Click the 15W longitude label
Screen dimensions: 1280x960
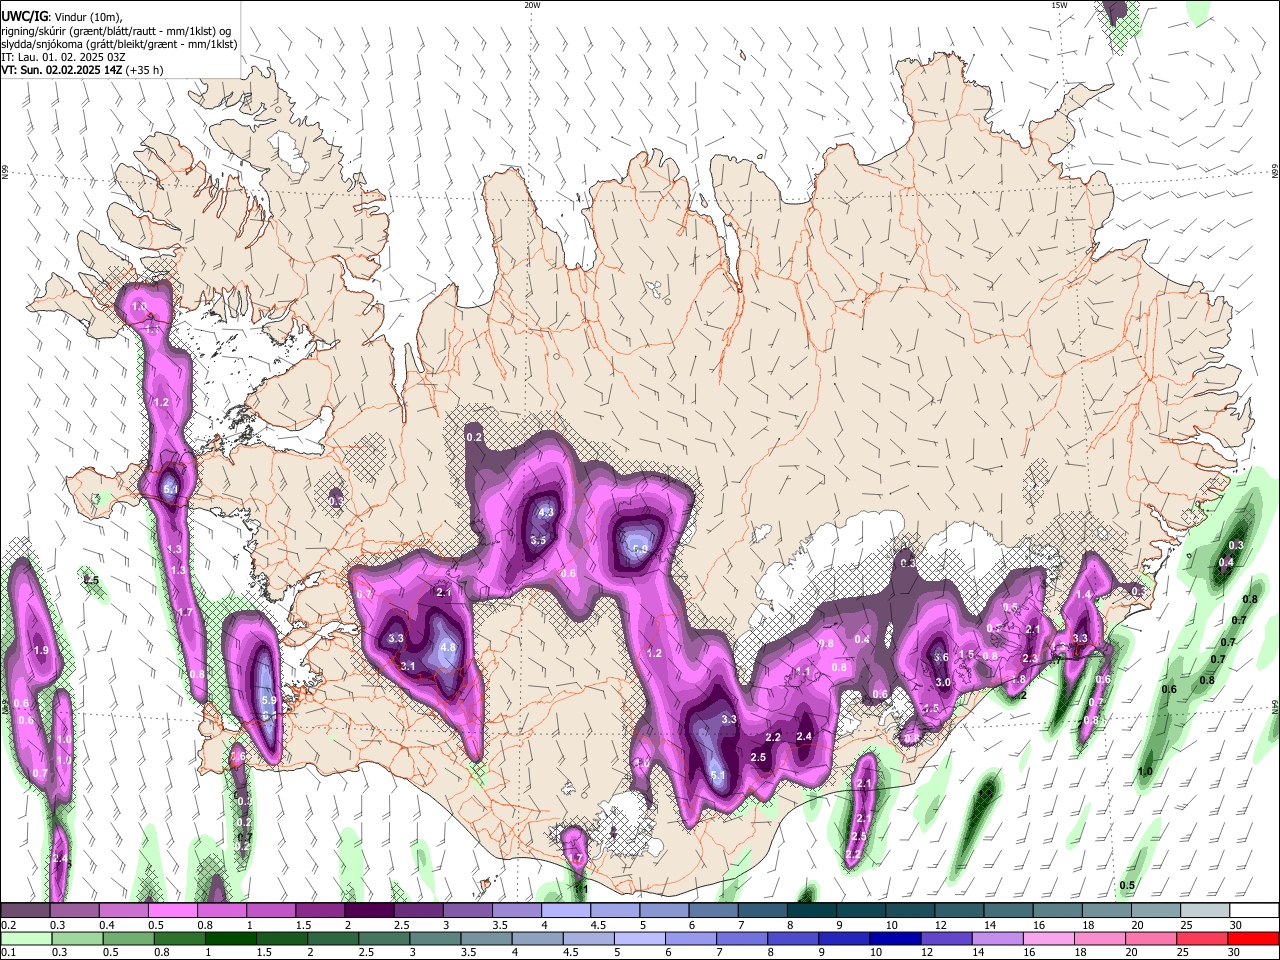click(1059, 5)
